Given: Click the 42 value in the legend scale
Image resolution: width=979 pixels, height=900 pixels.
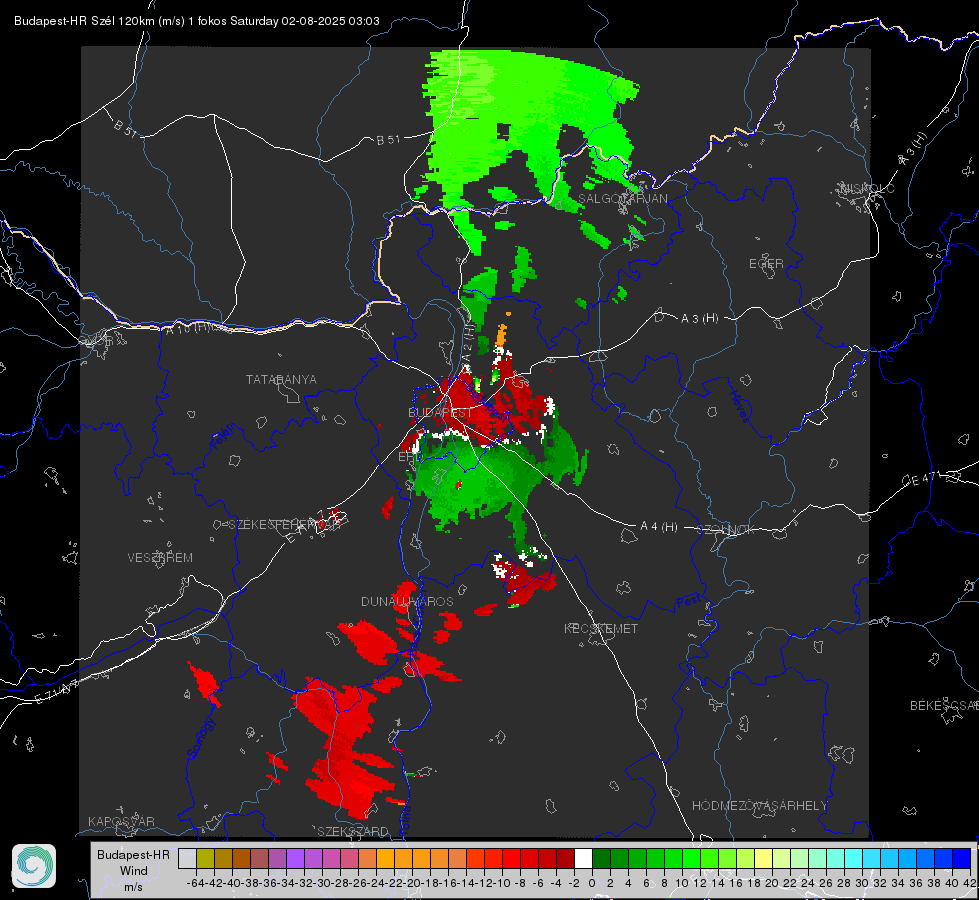Looking at the screenshot, I should (x=970, y=883).
